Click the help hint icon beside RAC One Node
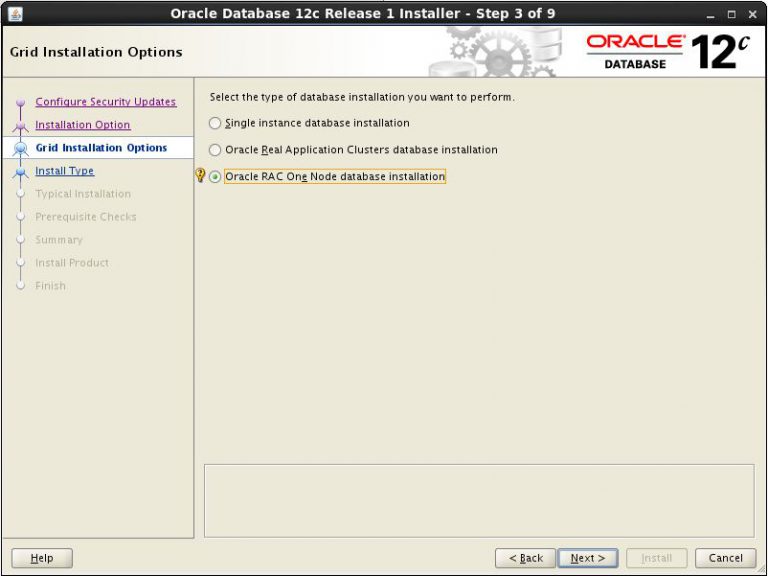Image resolution: width=768 pixels, height=576 pixels. pos(200,175)
